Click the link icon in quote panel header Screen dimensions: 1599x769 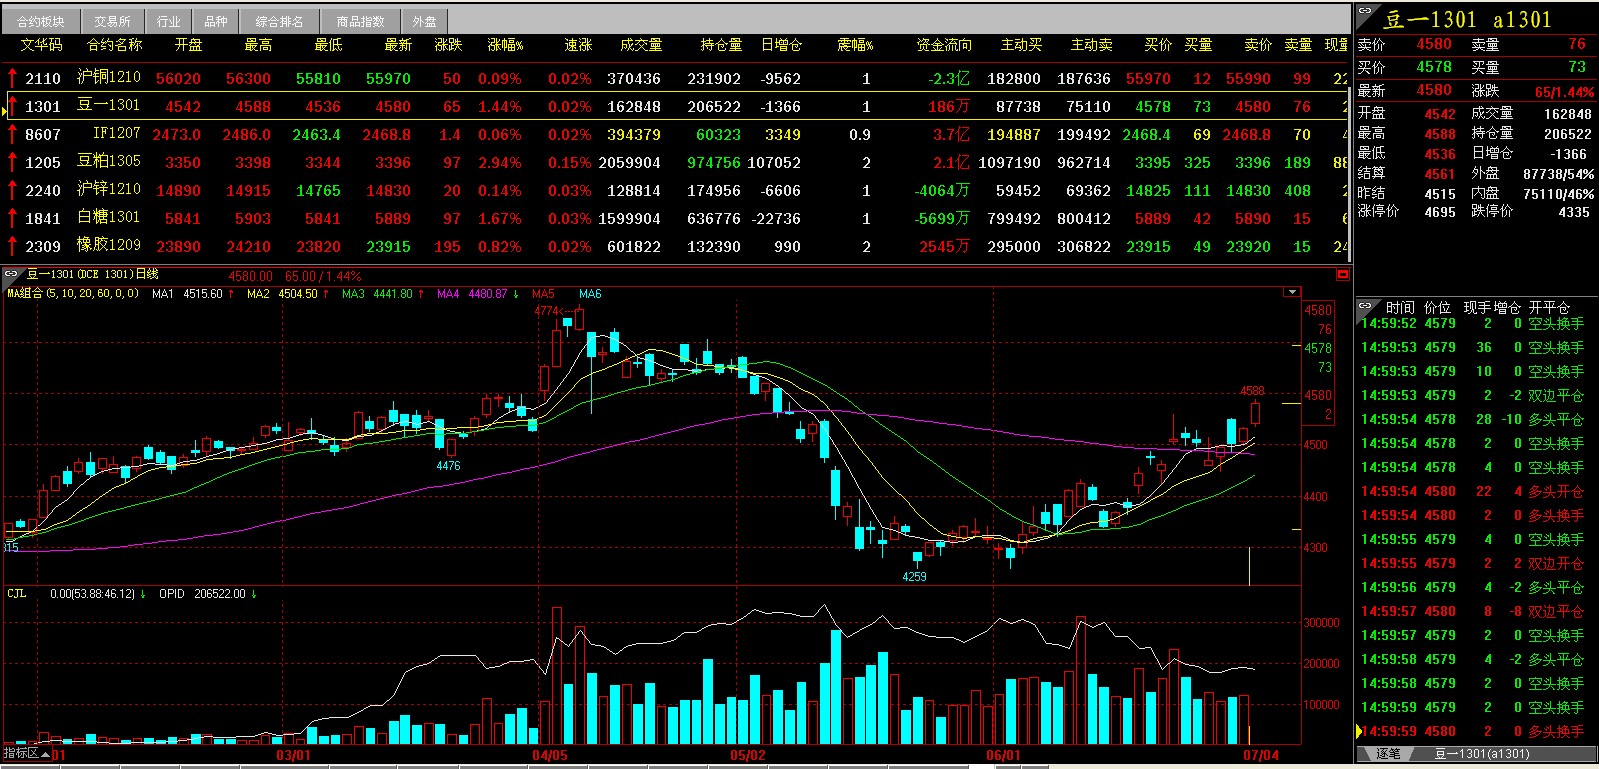click(x=1365, y=11)
